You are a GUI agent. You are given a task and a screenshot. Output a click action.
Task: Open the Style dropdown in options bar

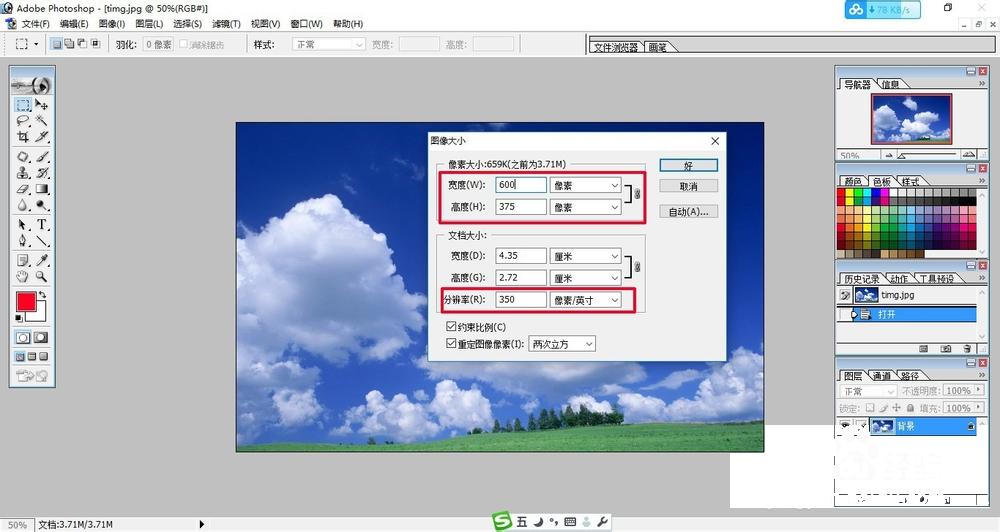[x=328, y=44]
